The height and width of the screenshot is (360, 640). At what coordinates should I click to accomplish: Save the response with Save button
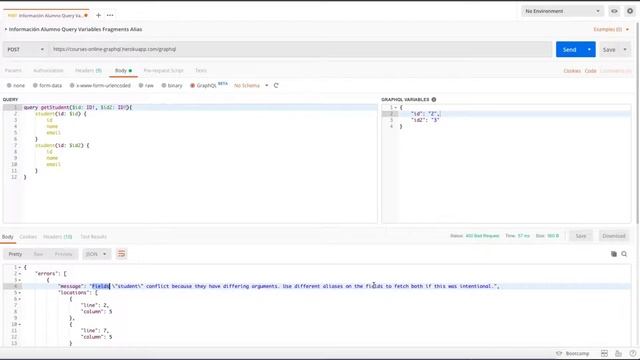tap(581, 236)
